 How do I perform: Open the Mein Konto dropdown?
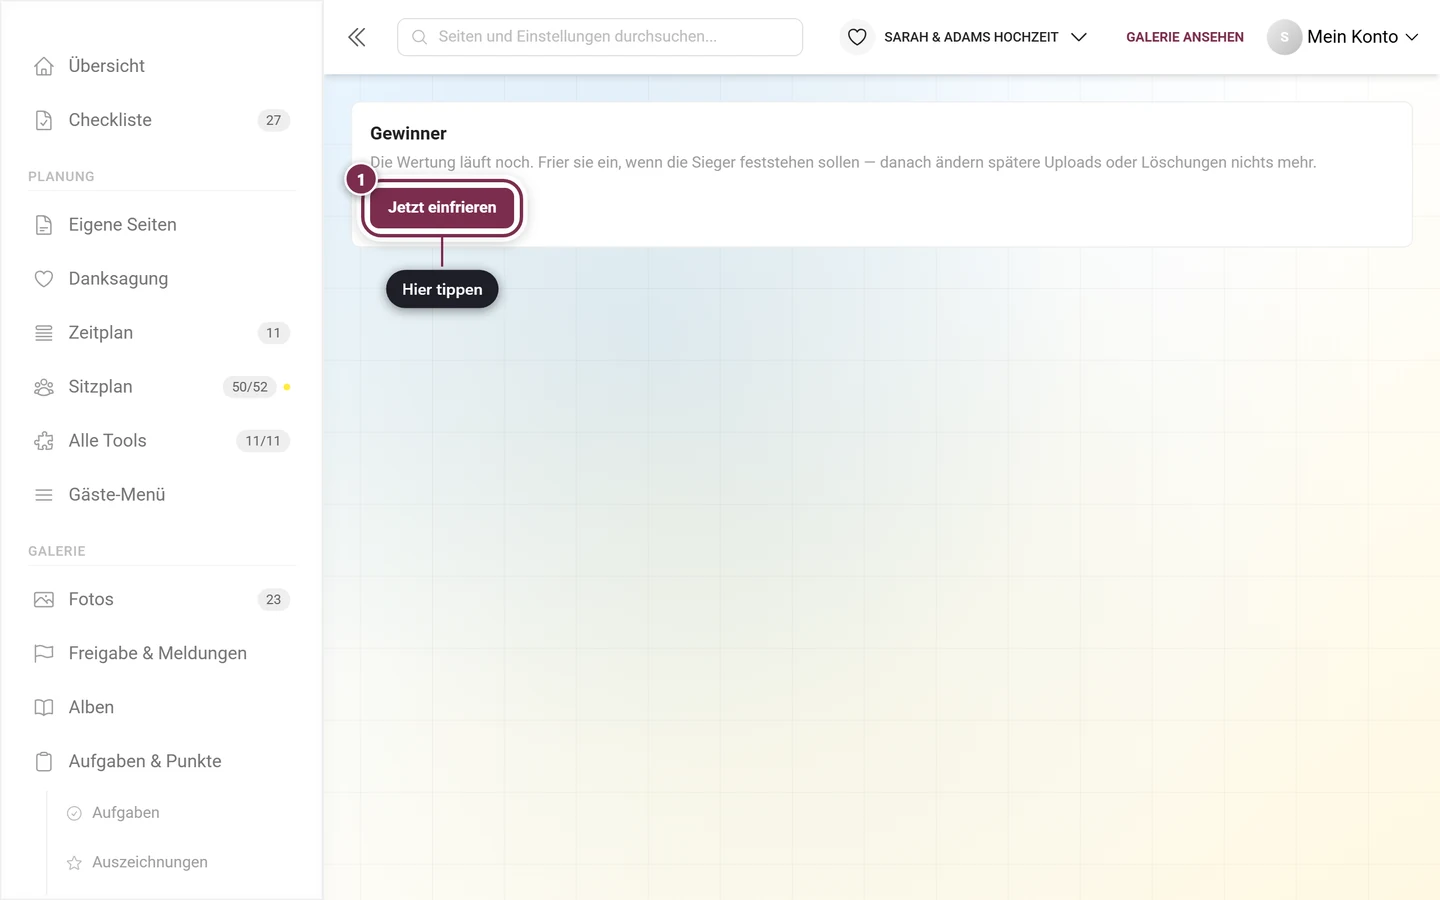1344,37
